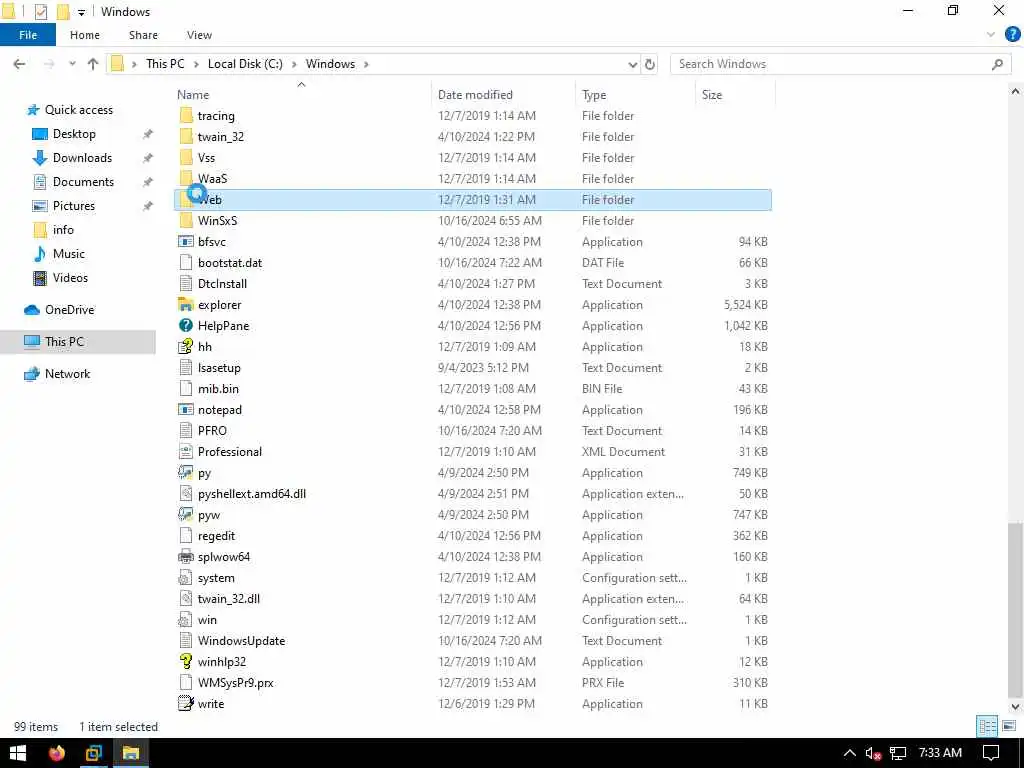
Task: Open Videos in the navigation pane
Action: [70, 278]
